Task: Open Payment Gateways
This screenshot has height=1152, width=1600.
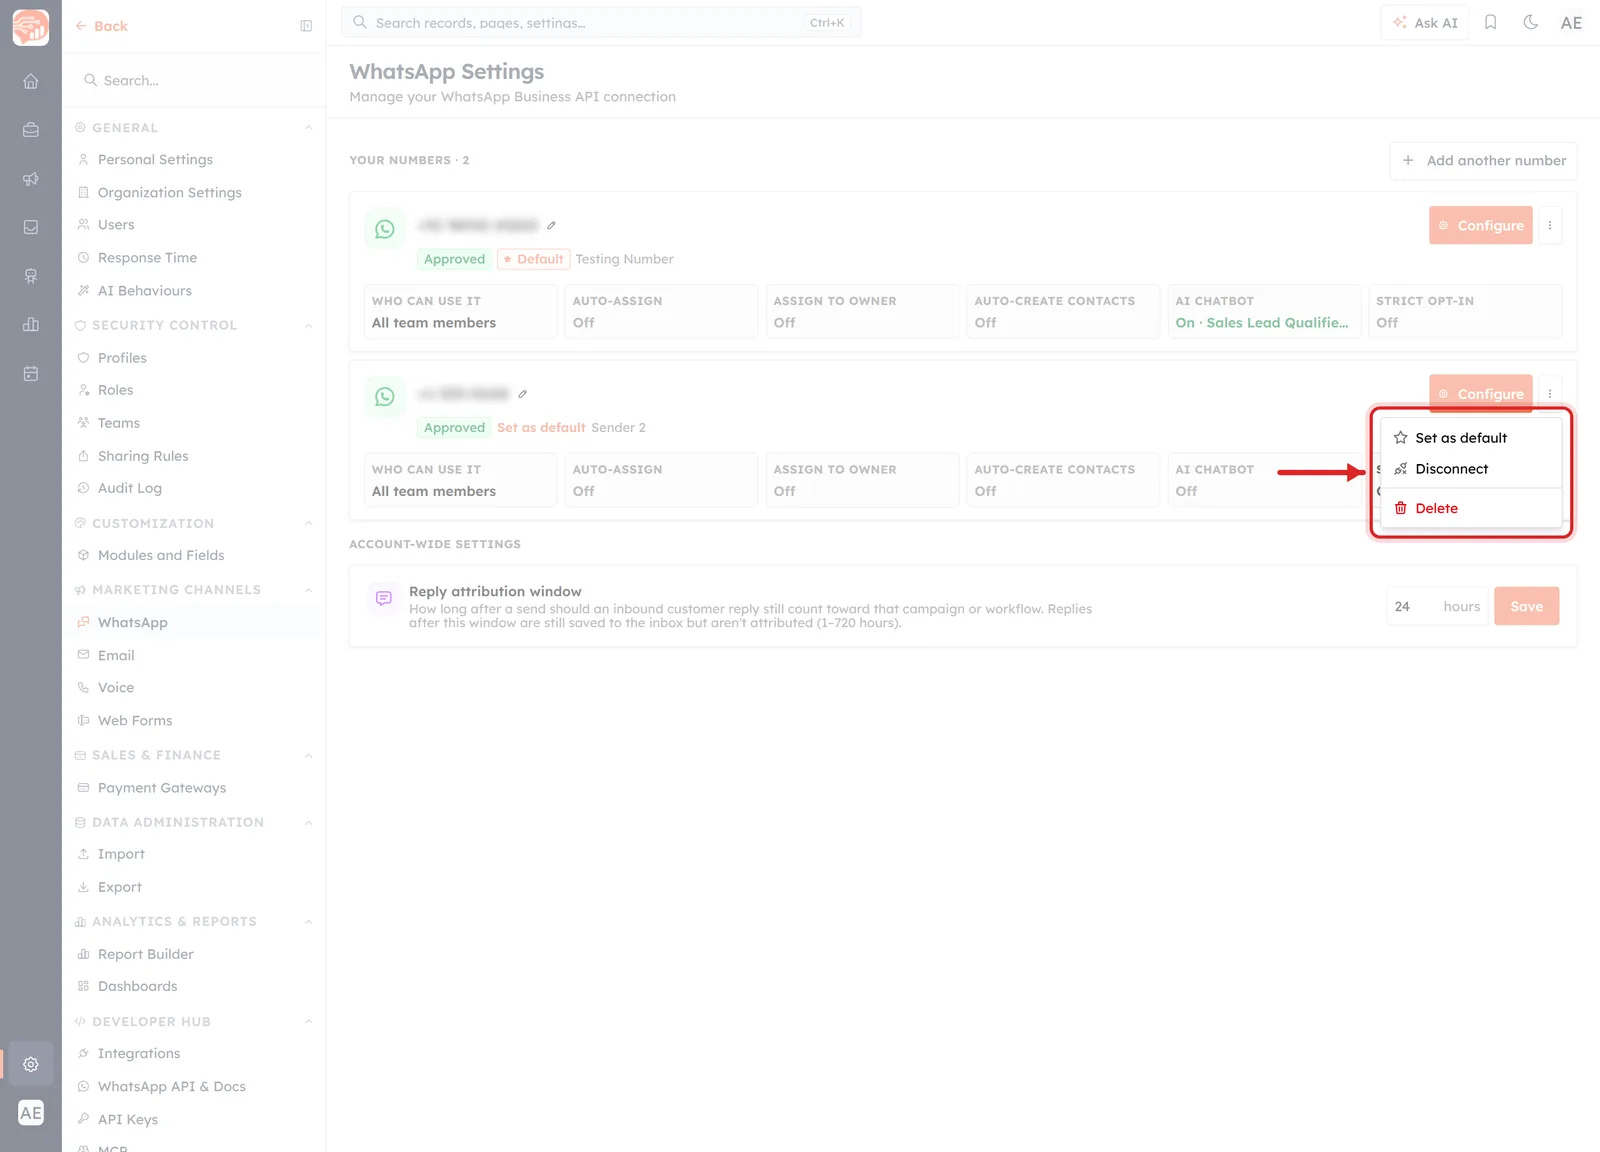Action: (162, 788)
